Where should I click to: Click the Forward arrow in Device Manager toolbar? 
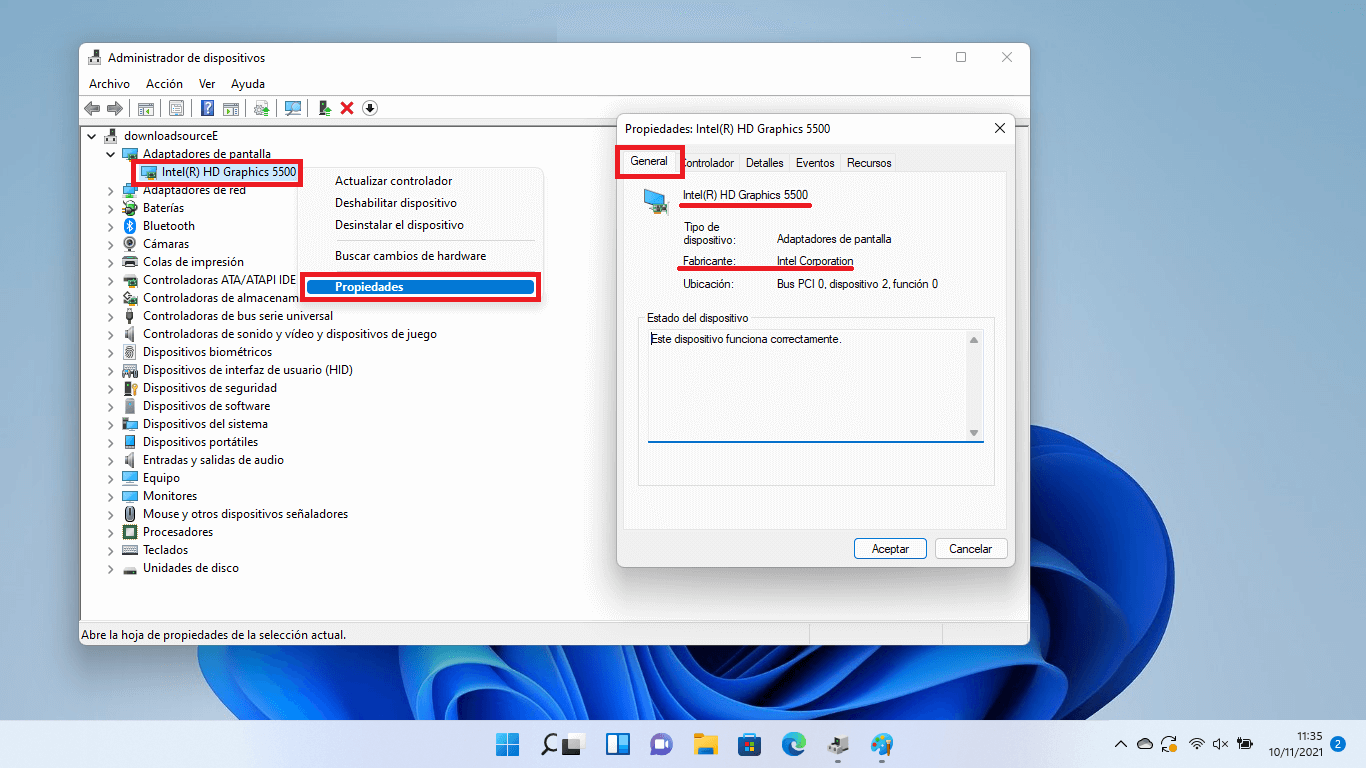(x=115, y=108)
